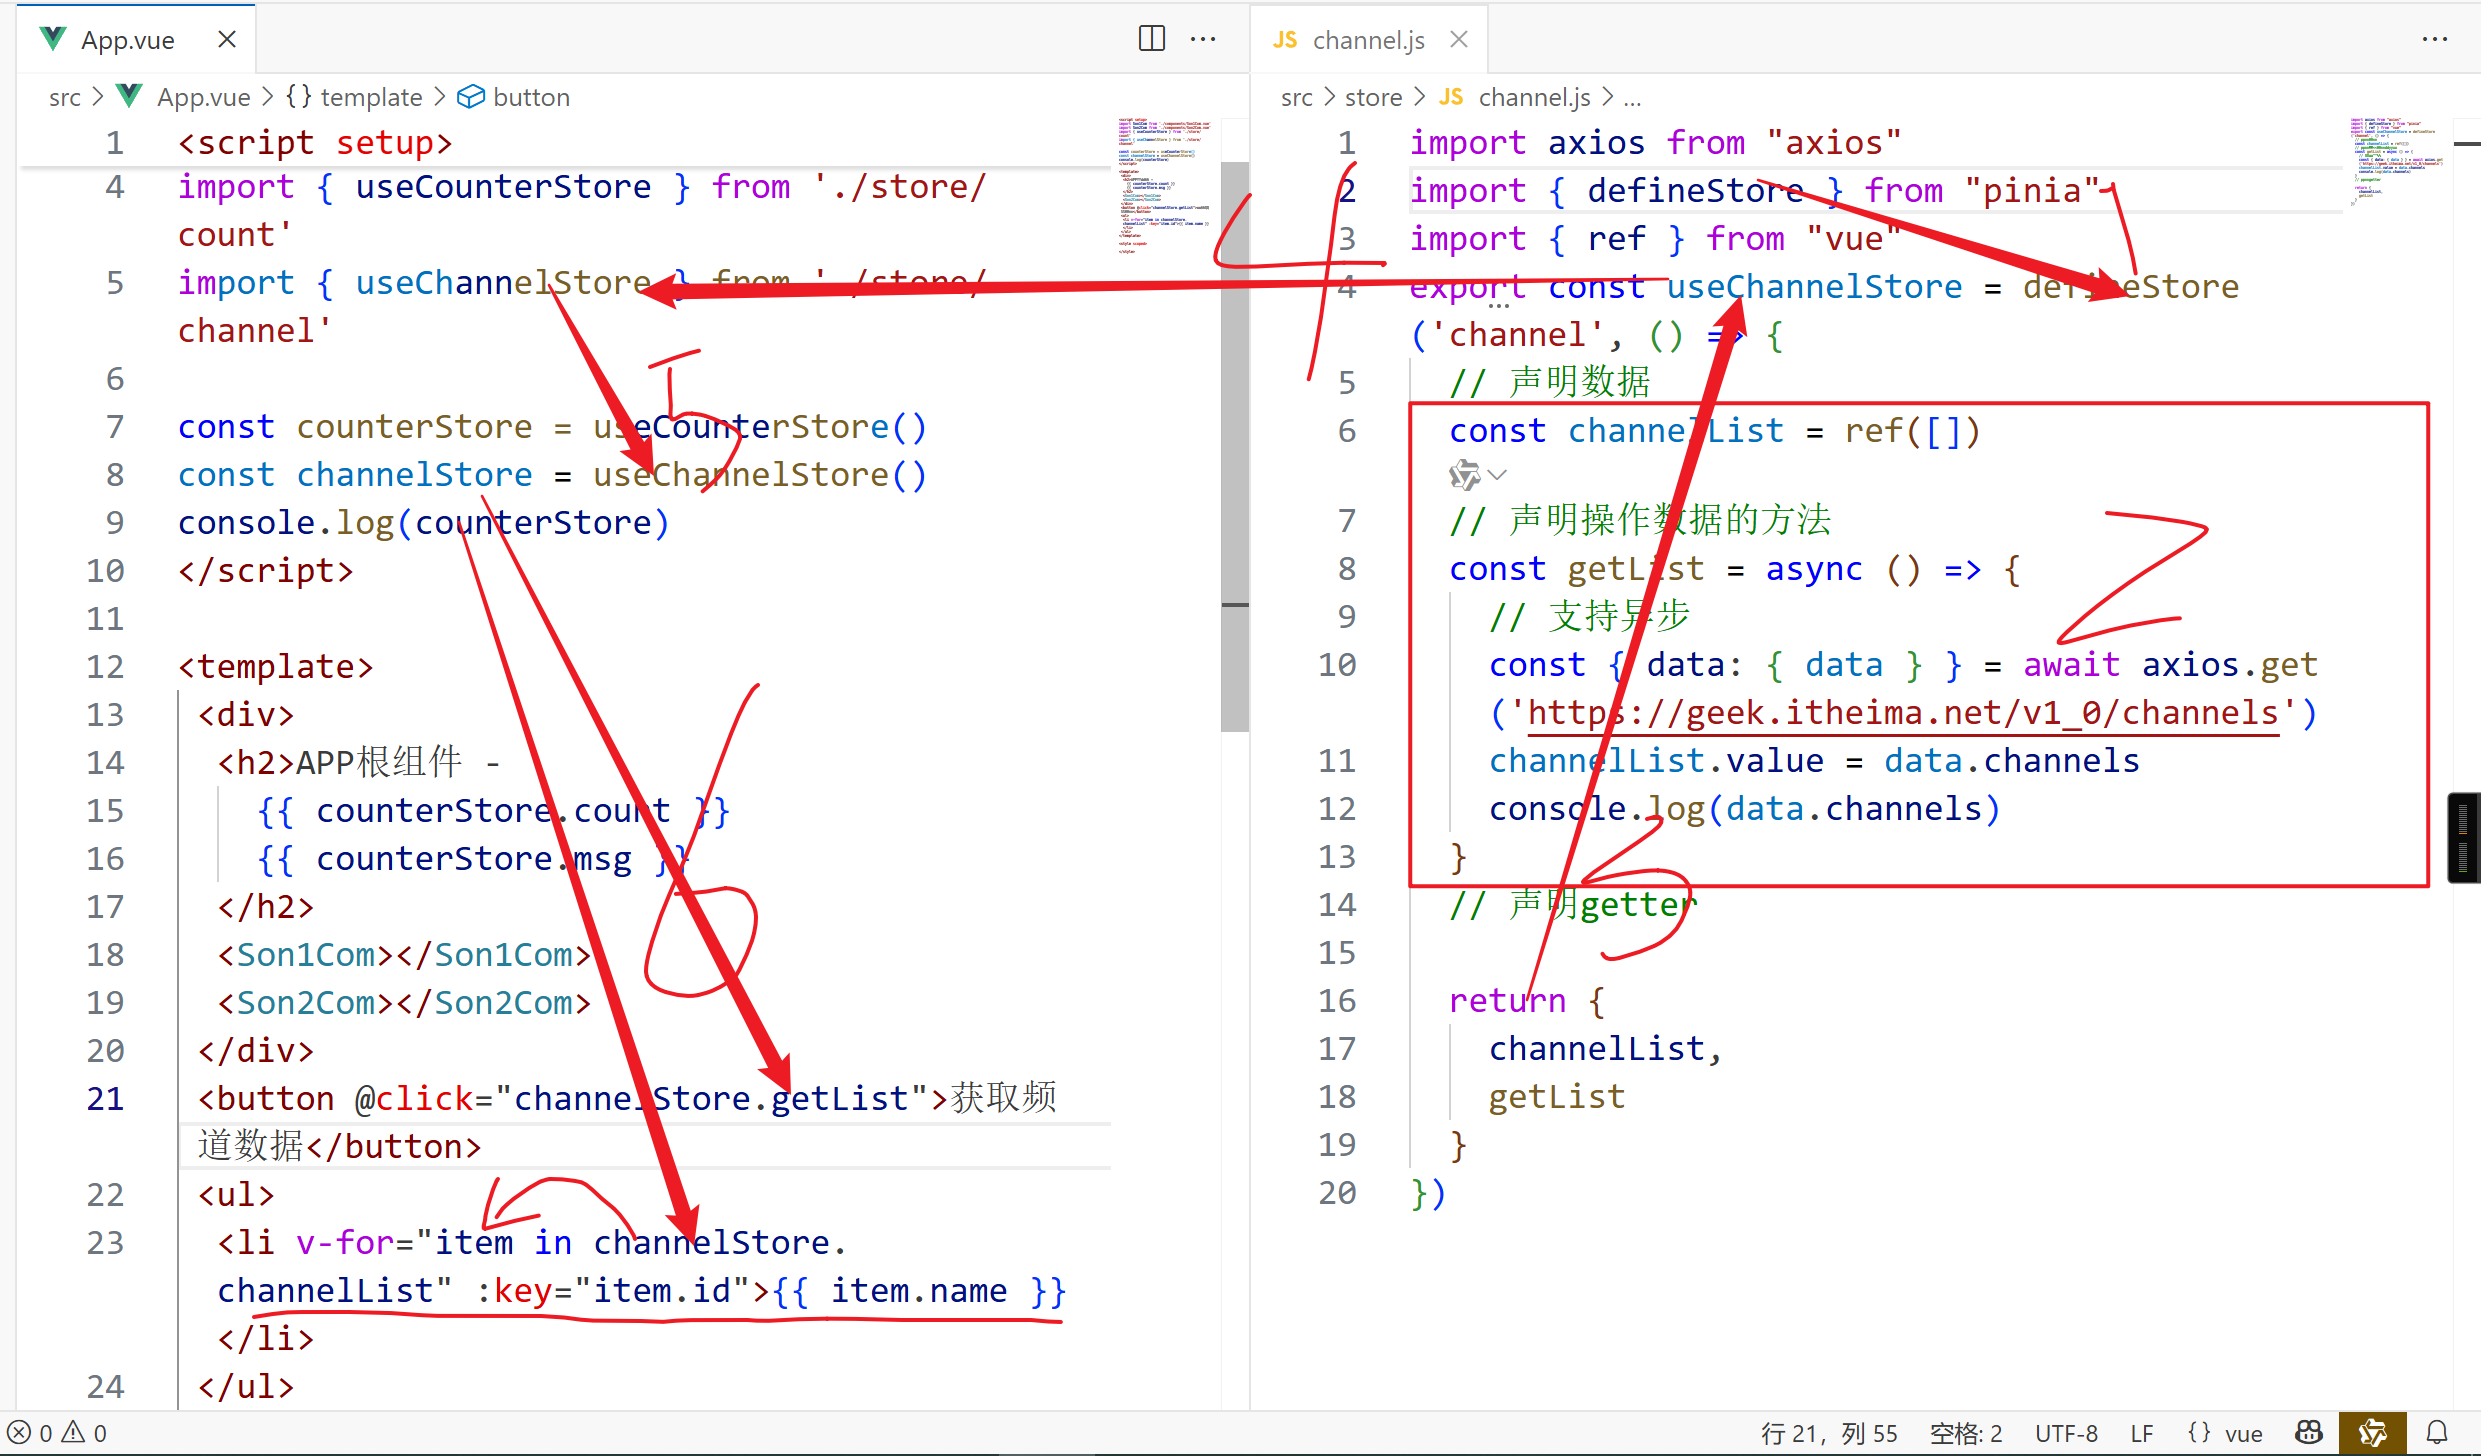Click the AI code lens icon above line 7
The height and width of the screenshot is (1456, 2481).
(x=1464, y=475)
